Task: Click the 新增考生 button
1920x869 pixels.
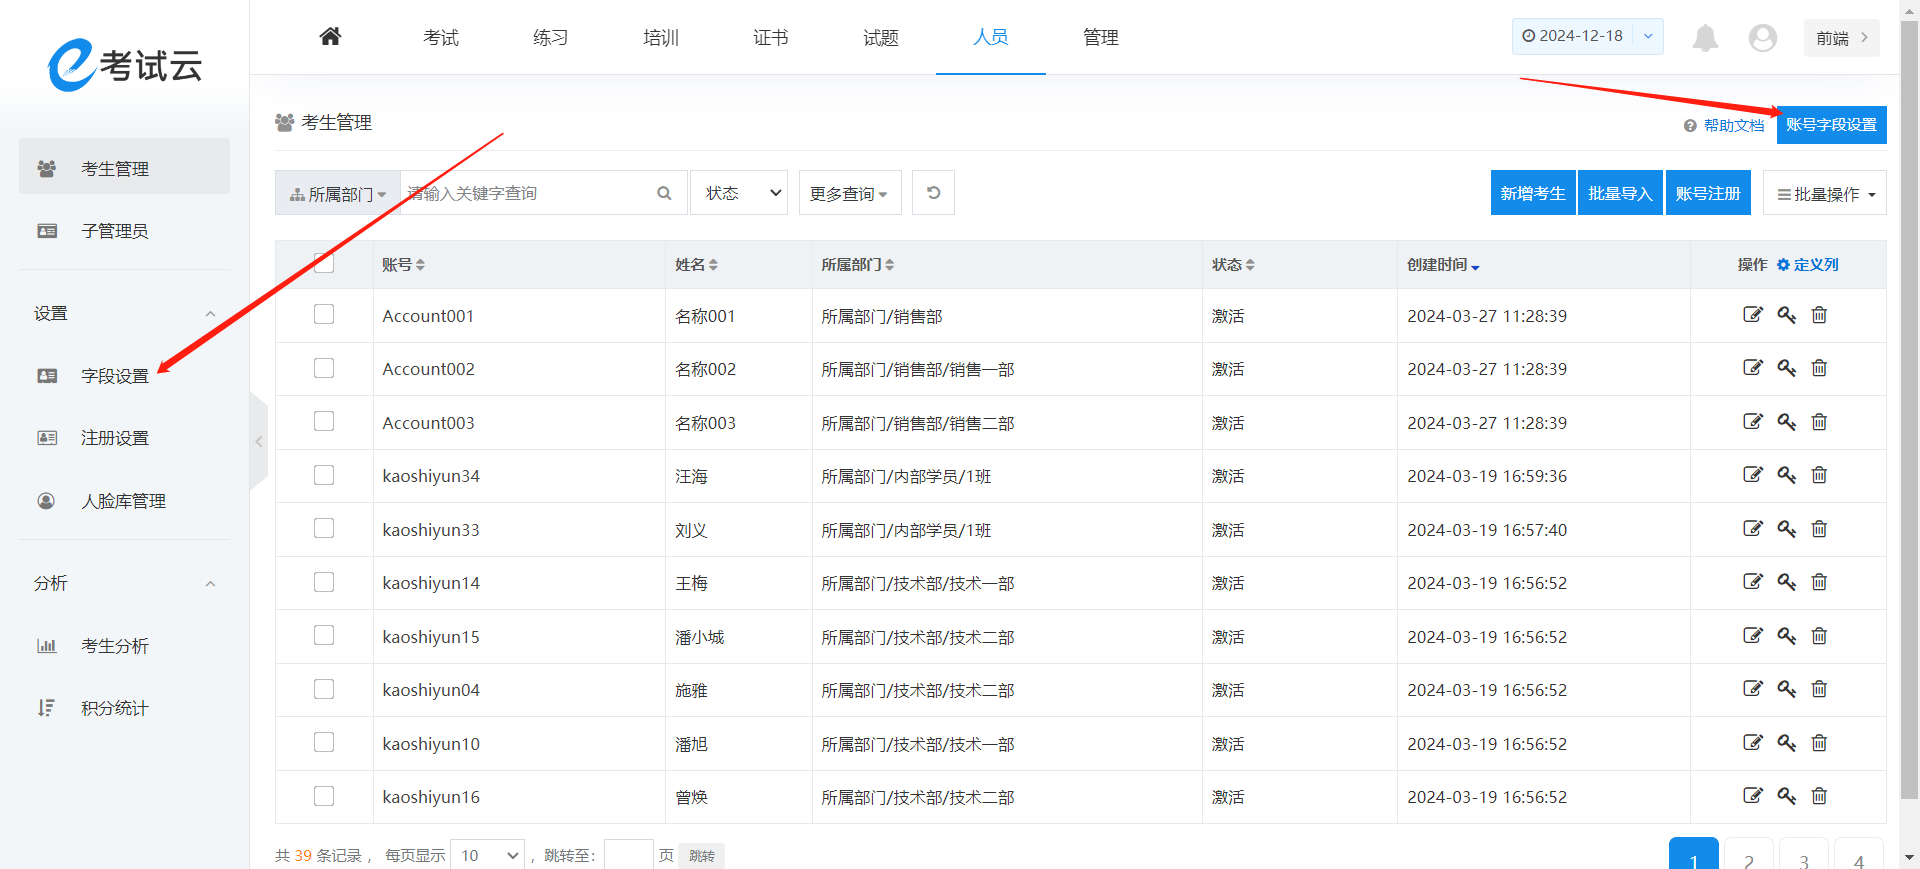Action: point(1532,193)
